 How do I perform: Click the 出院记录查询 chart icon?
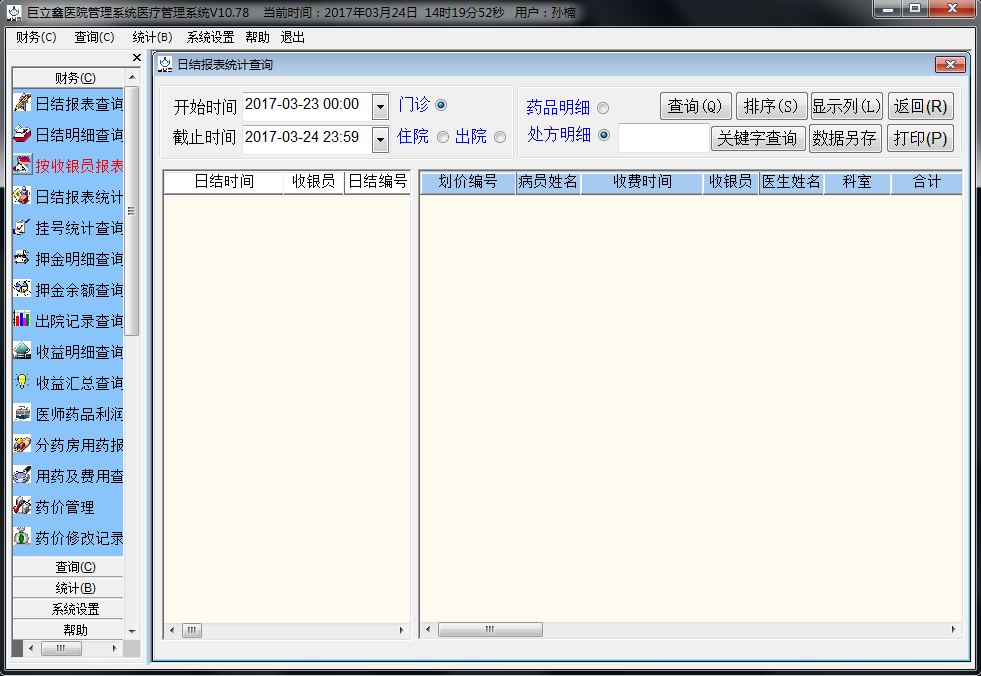tap(22, 320)
